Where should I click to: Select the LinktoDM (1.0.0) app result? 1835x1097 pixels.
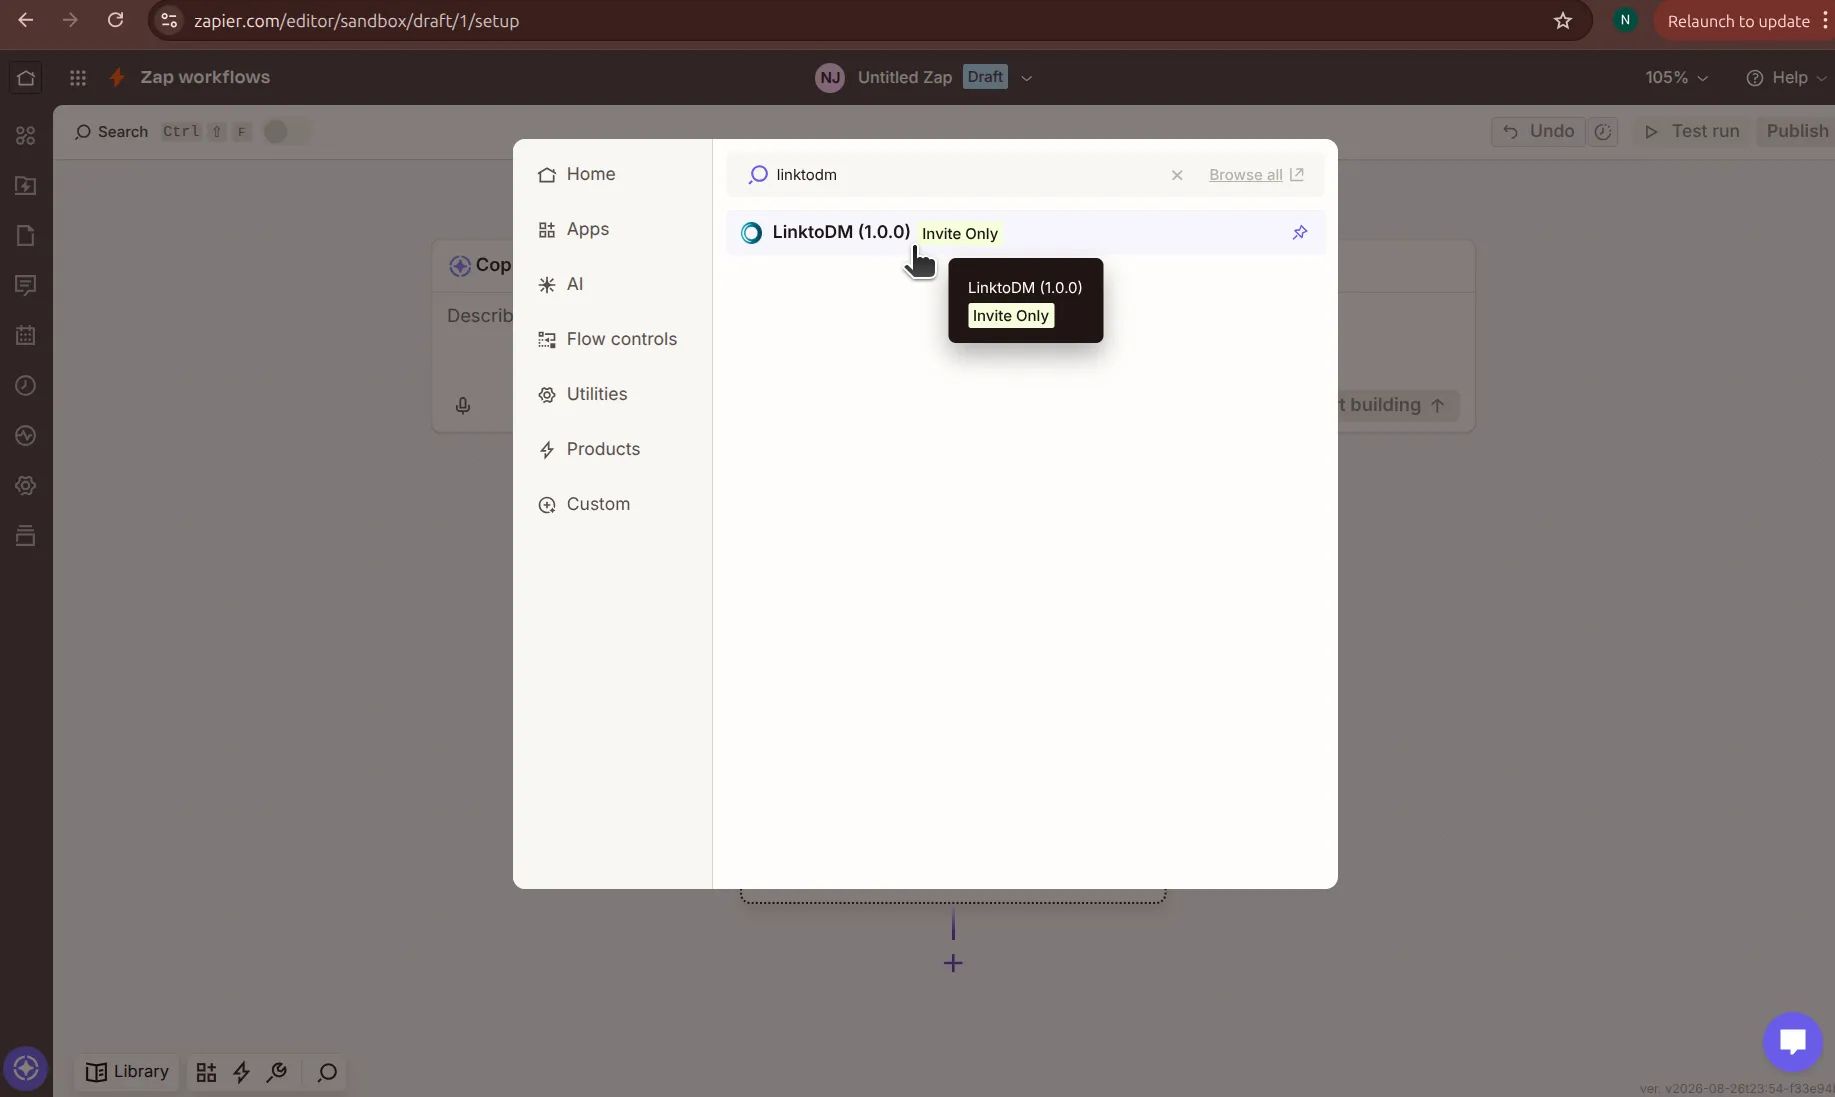pos(1025,232)
